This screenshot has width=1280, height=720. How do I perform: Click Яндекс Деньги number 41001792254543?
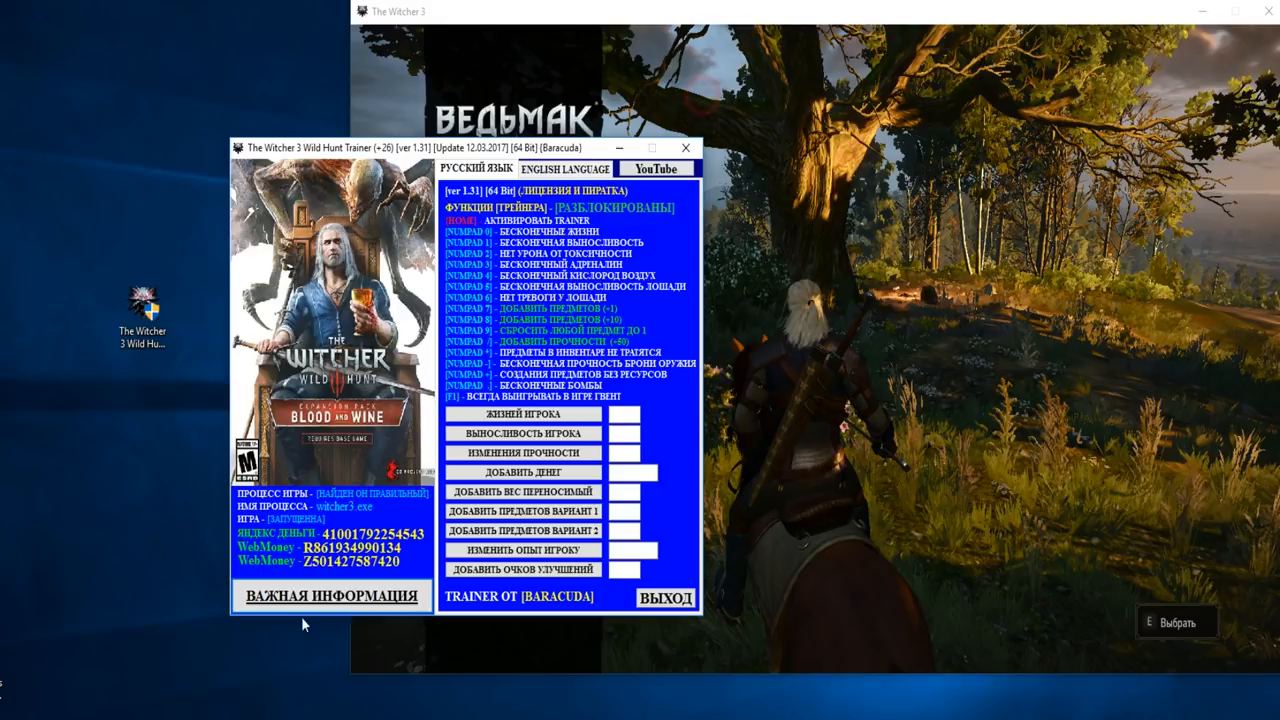373,534
